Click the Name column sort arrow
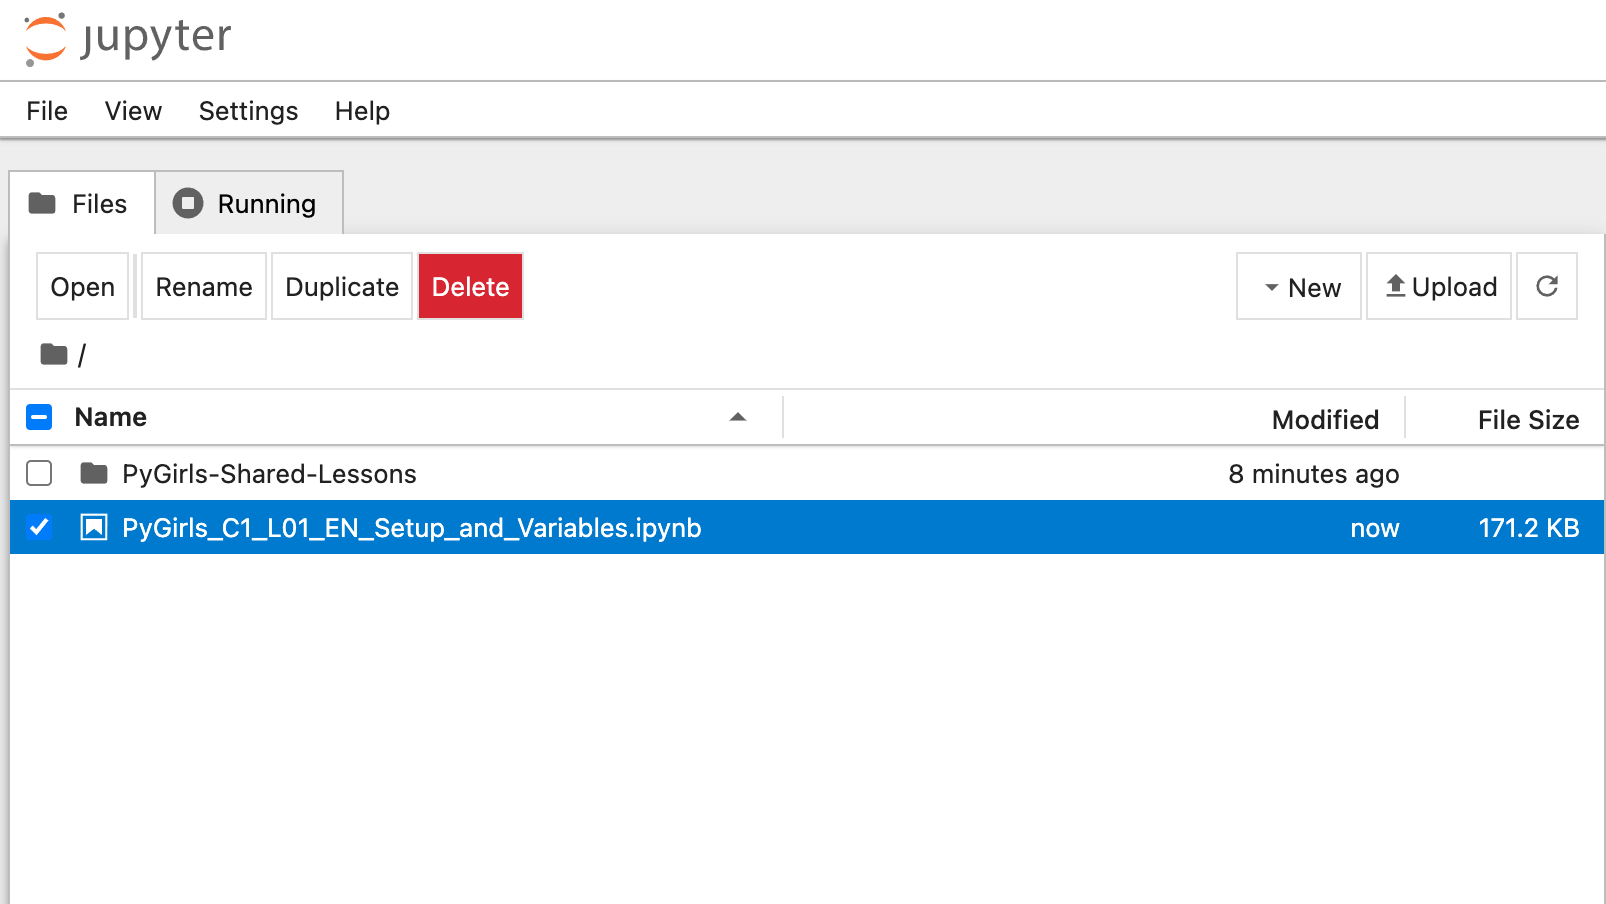The image size is (1606, 904). (x=738, y=417)
